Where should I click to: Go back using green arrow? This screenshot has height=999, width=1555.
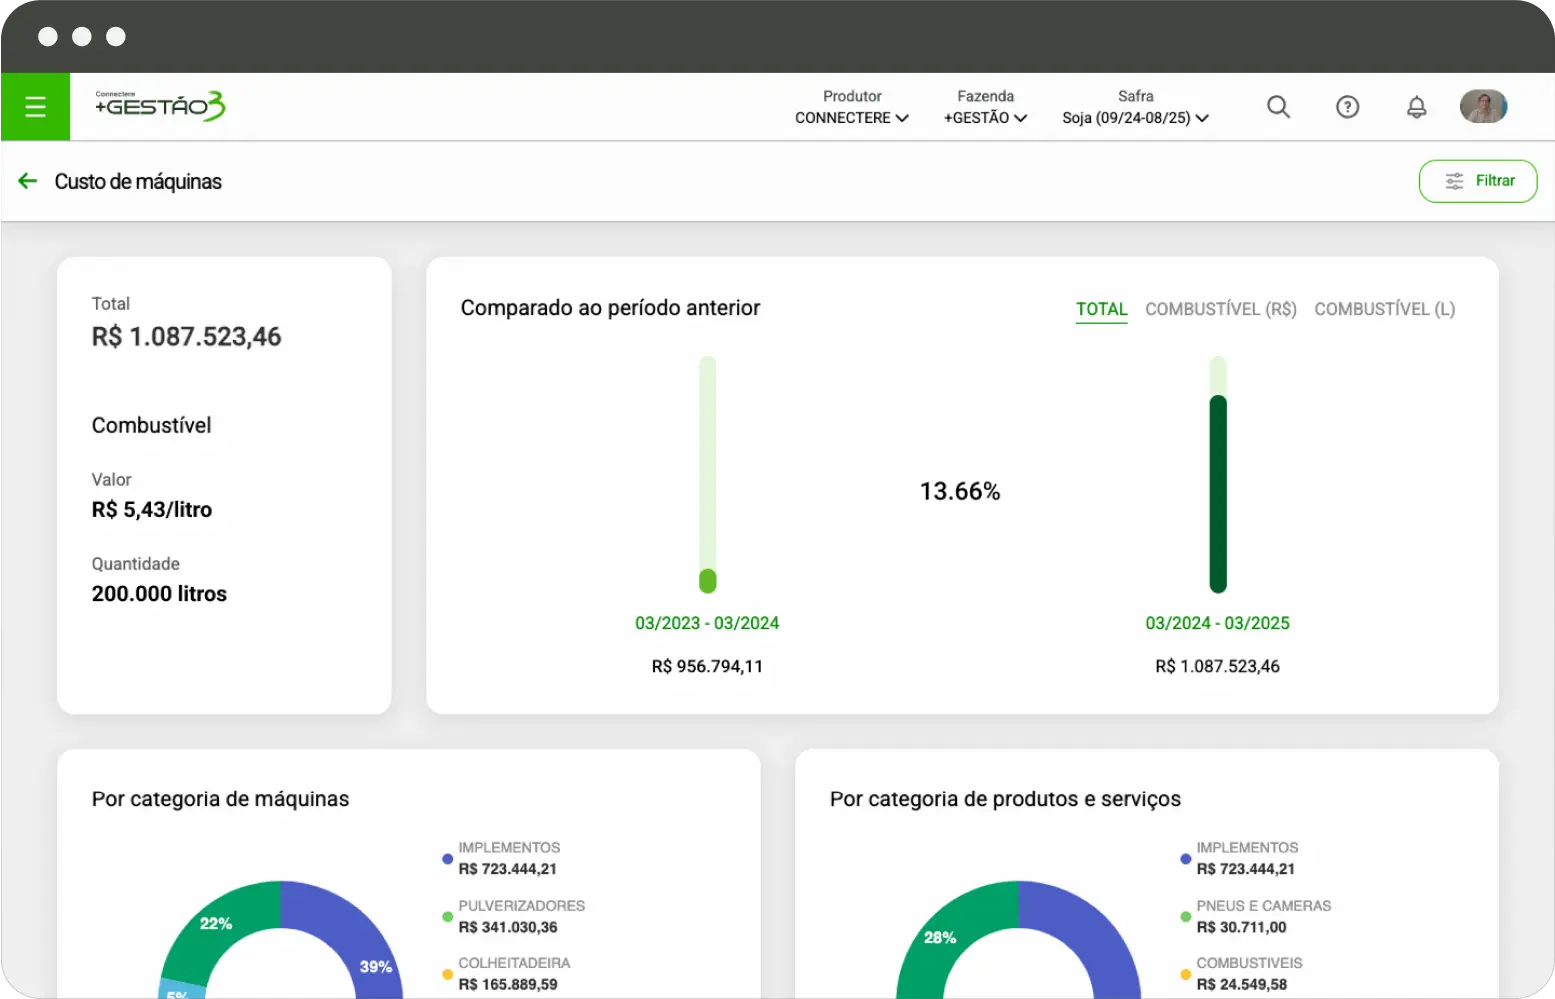[x=28, y=181]
